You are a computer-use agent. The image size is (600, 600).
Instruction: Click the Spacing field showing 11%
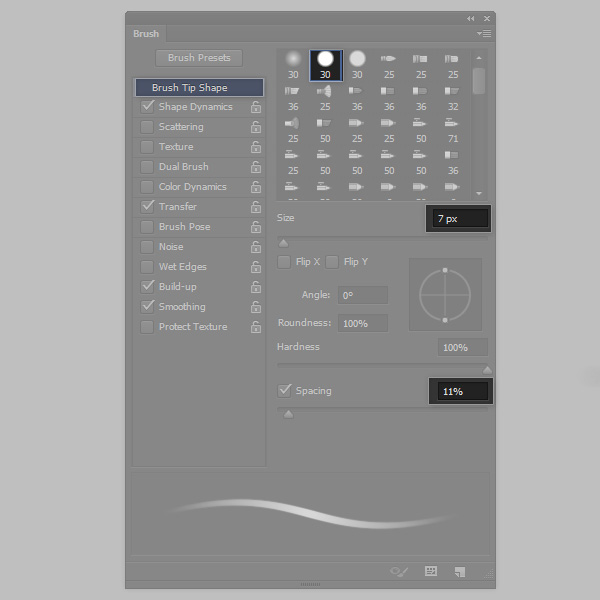pos(462,391)
